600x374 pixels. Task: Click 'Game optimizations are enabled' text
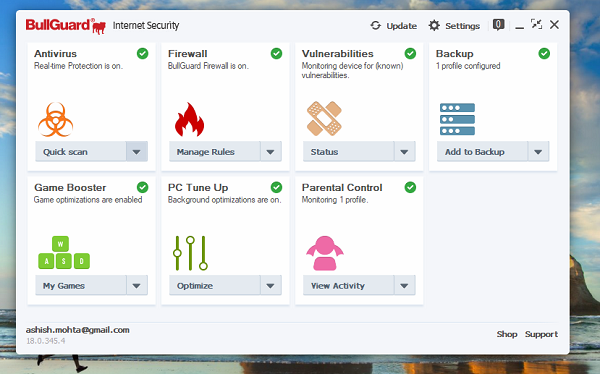(88, 200)
